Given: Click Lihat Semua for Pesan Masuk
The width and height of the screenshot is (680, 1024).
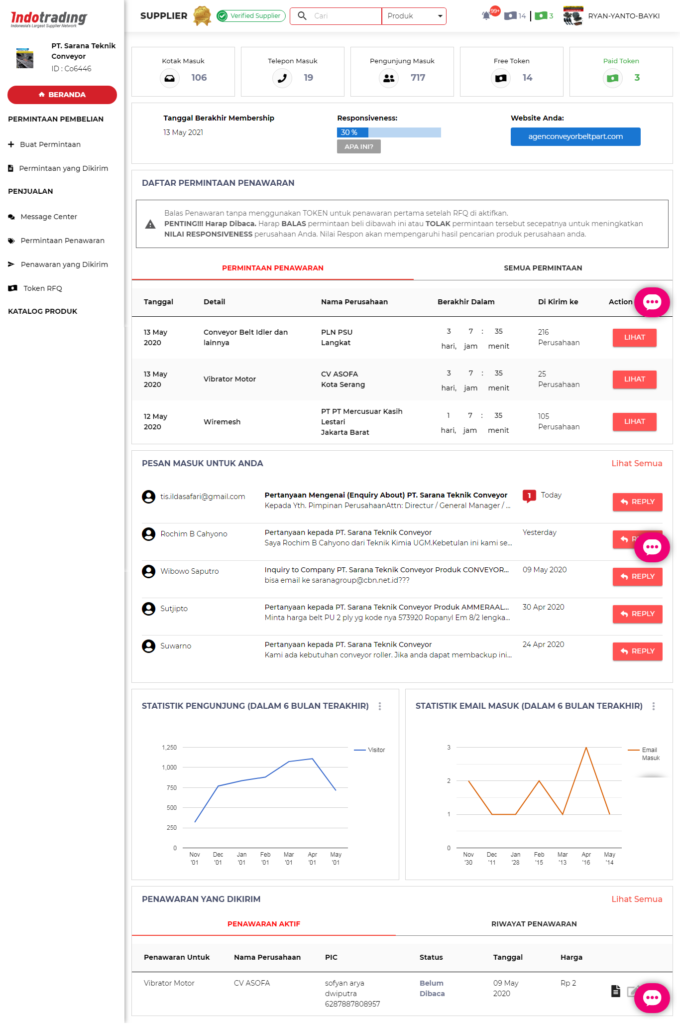Looking at the screenshot, I should click(x=636, y=463).
